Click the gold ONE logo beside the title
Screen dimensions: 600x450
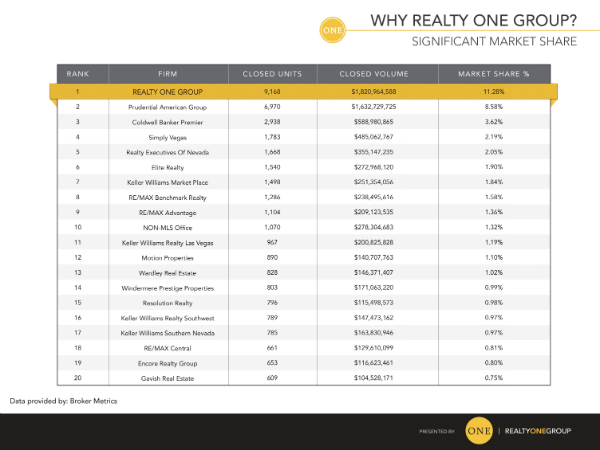click(333, 30)
